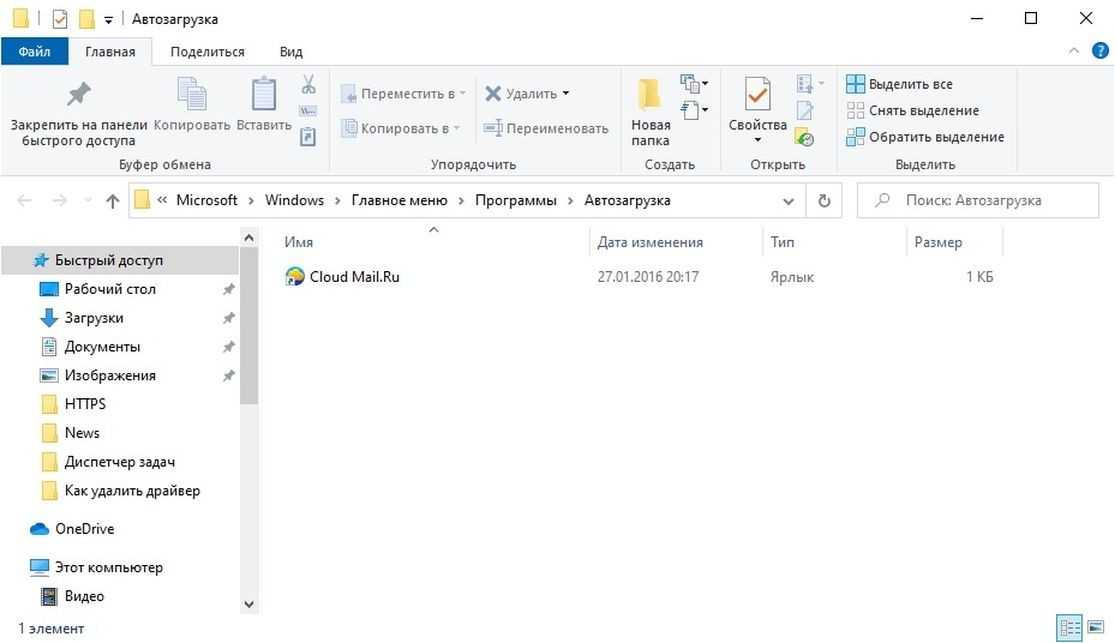Screen dimensions: 1115x643
Task: Switch to the Вид ribbon tab
Action: (x=291, y=52)
